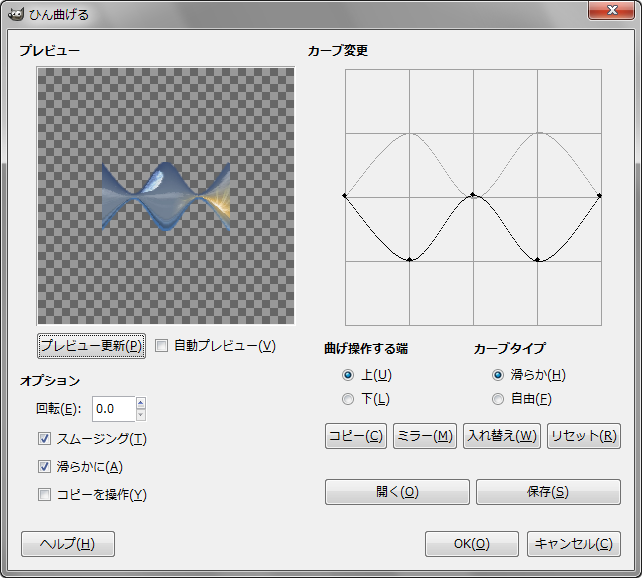Select the 上 border radio button
Image resolution: width=642 pixels, height=578 pixels.
[348, 375]
